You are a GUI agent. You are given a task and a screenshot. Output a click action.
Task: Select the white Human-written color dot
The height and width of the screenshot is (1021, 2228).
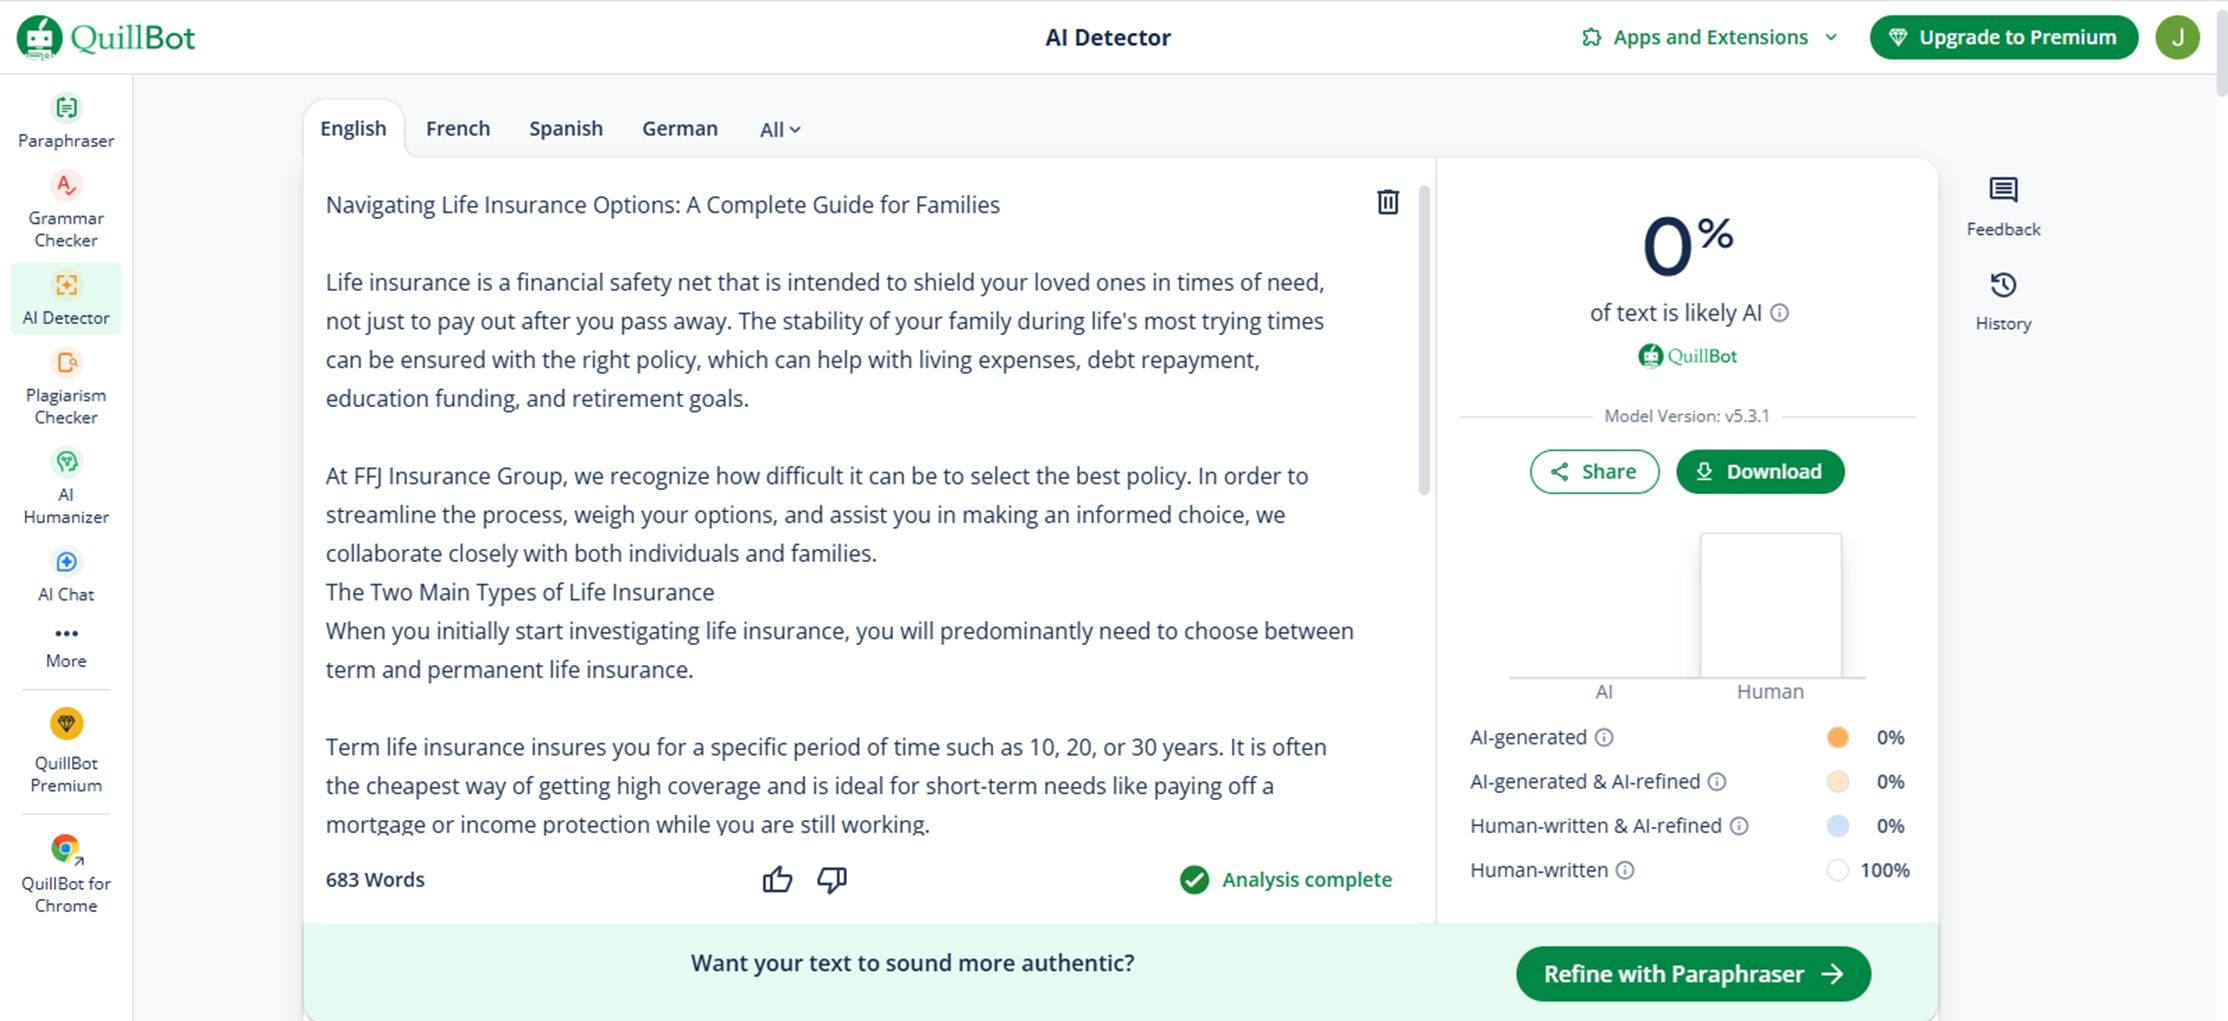1837,870
